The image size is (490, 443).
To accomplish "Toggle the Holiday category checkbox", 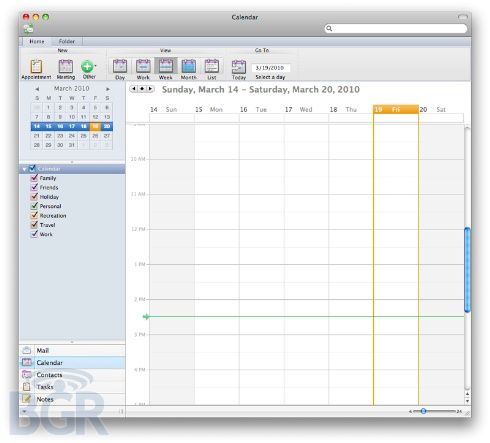I will coord(34,197).
